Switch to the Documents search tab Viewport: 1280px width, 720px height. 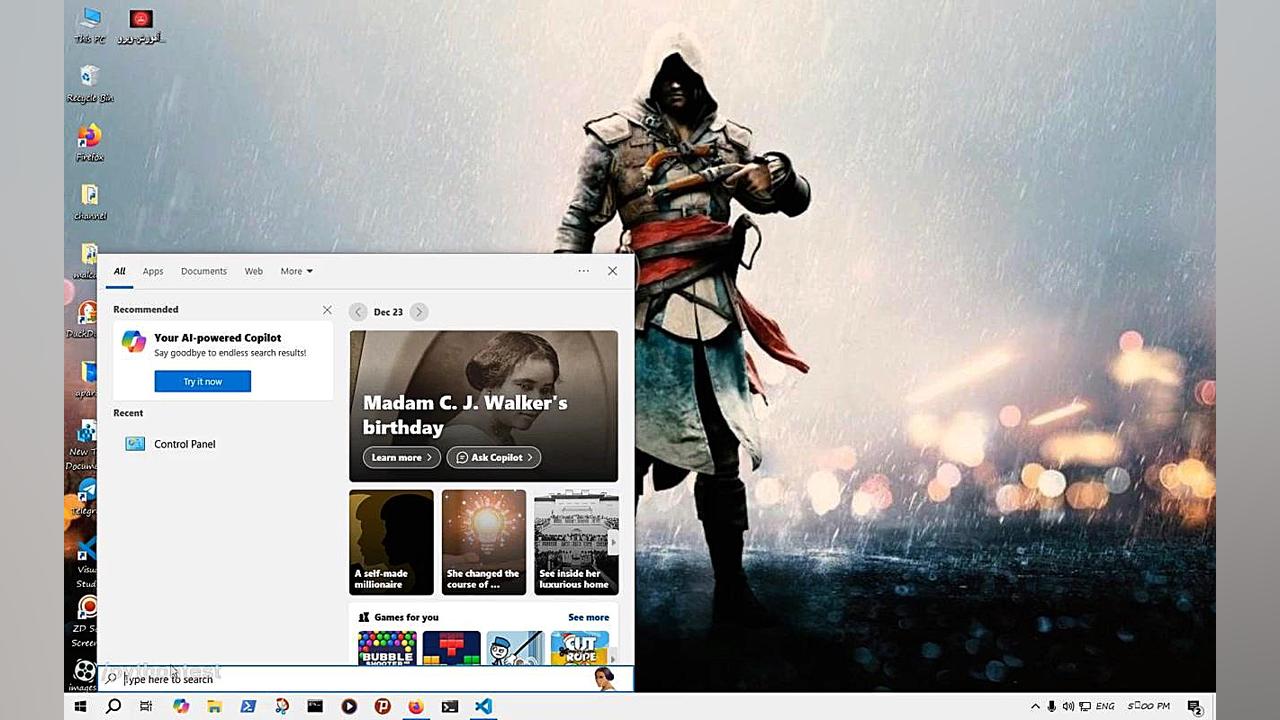(204, 271)
